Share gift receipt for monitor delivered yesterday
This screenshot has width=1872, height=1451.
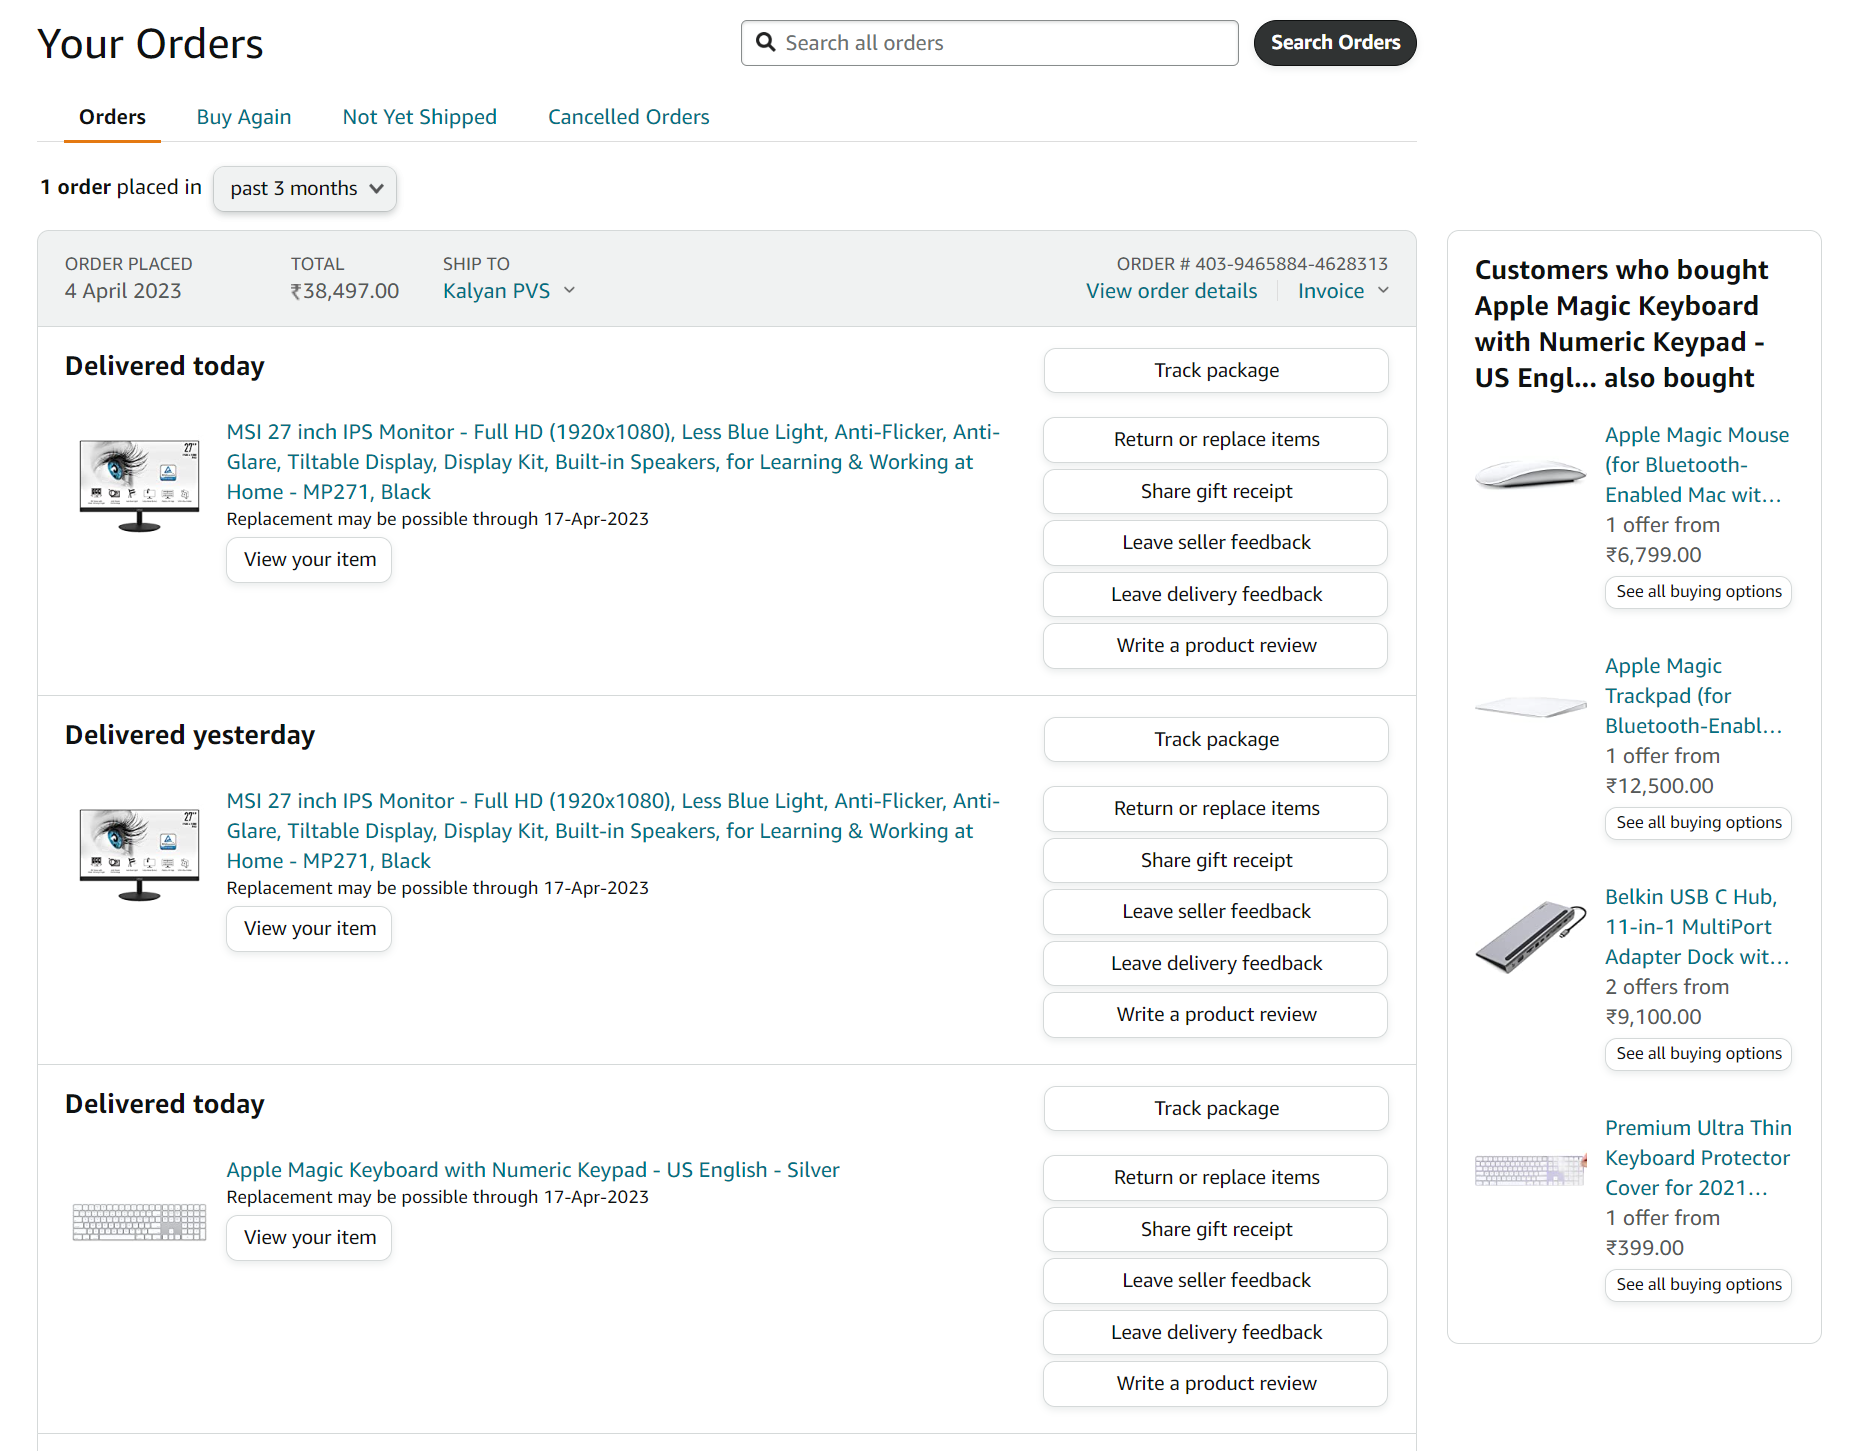coord(1216,860)
